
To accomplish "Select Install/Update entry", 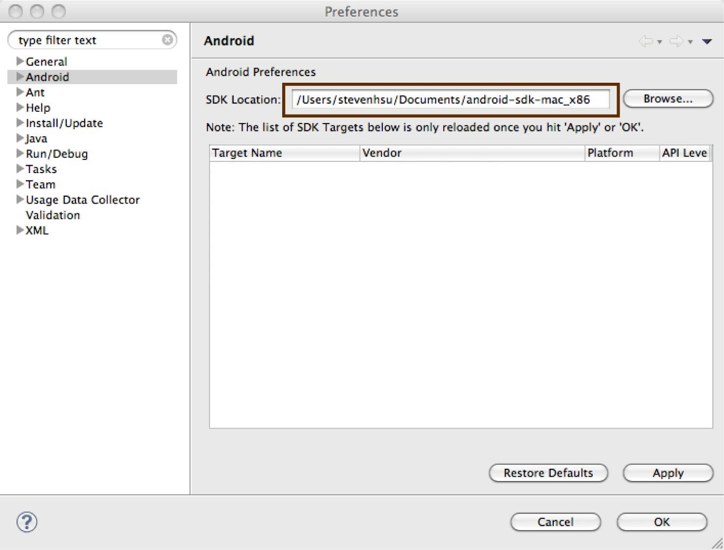I will (64, 123).
